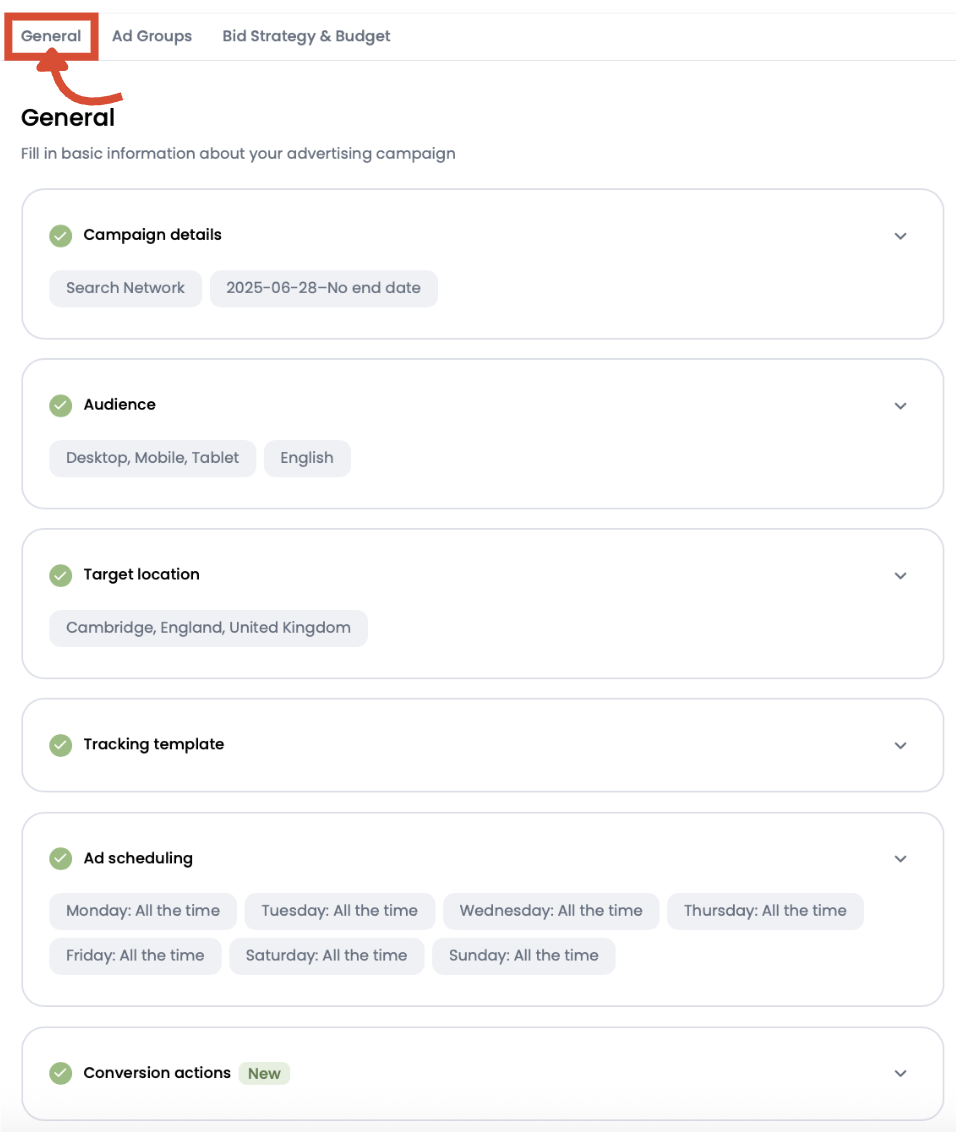The width and height of the screenshot is (956, 1132).
Task: Click the Search Network chip
Action: pyautogui.click(x=125, y=288)
